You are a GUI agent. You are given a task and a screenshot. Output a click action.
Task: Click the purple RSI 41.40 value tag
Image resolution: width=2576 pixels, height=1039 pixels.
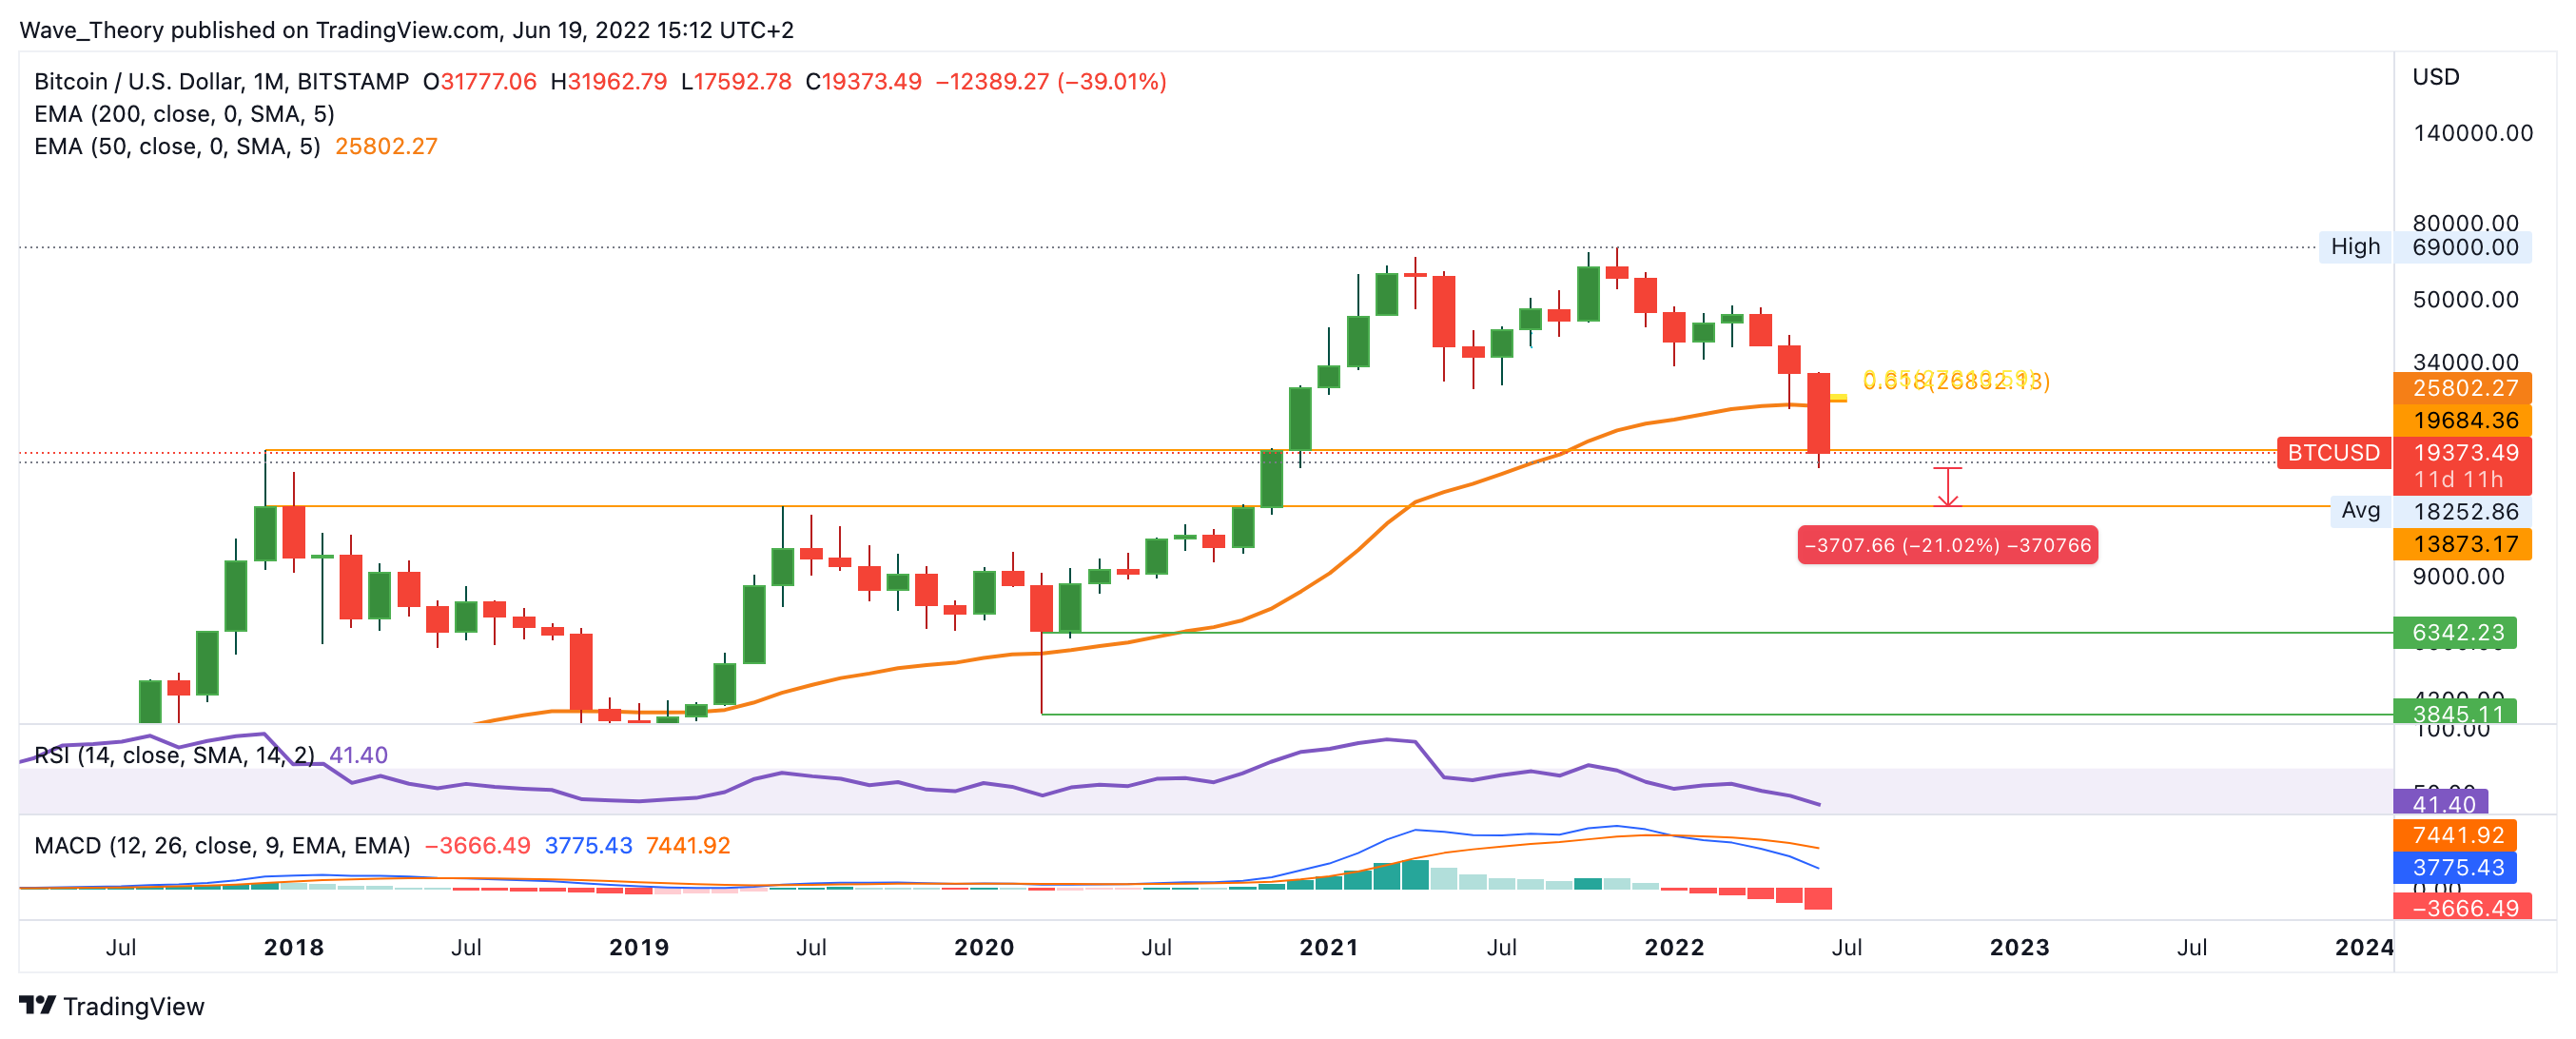[2442, 803]
